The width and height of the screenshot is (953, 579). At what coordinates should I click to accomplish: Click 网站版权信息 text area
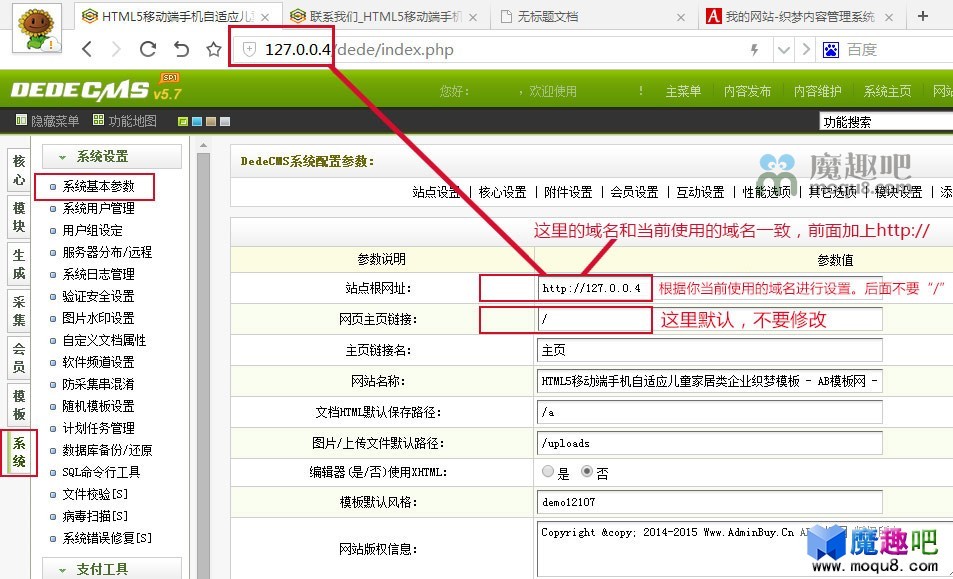click(745, 549)
